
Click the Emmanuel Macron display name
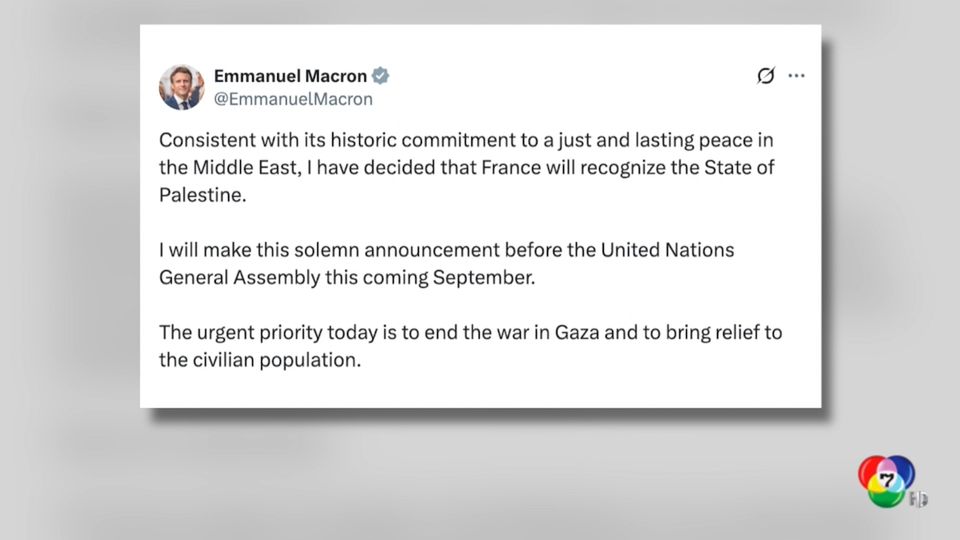coord(290,76)
